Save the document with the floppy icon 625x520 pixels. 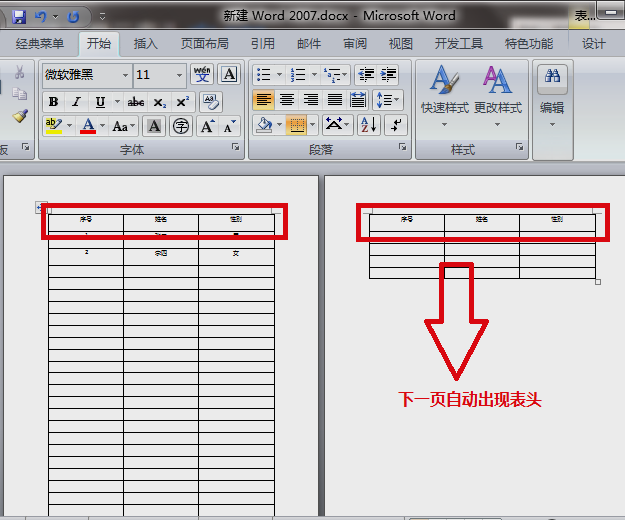tap(19, 17)
